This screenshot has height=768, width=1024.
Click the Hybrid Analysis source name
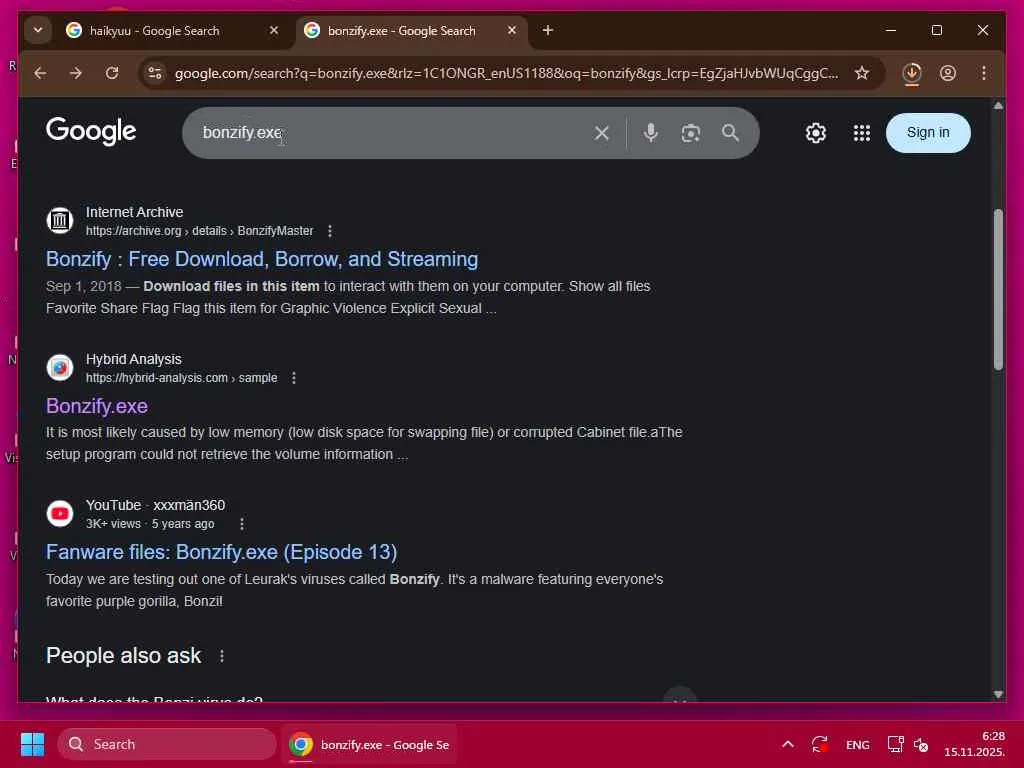134,359
